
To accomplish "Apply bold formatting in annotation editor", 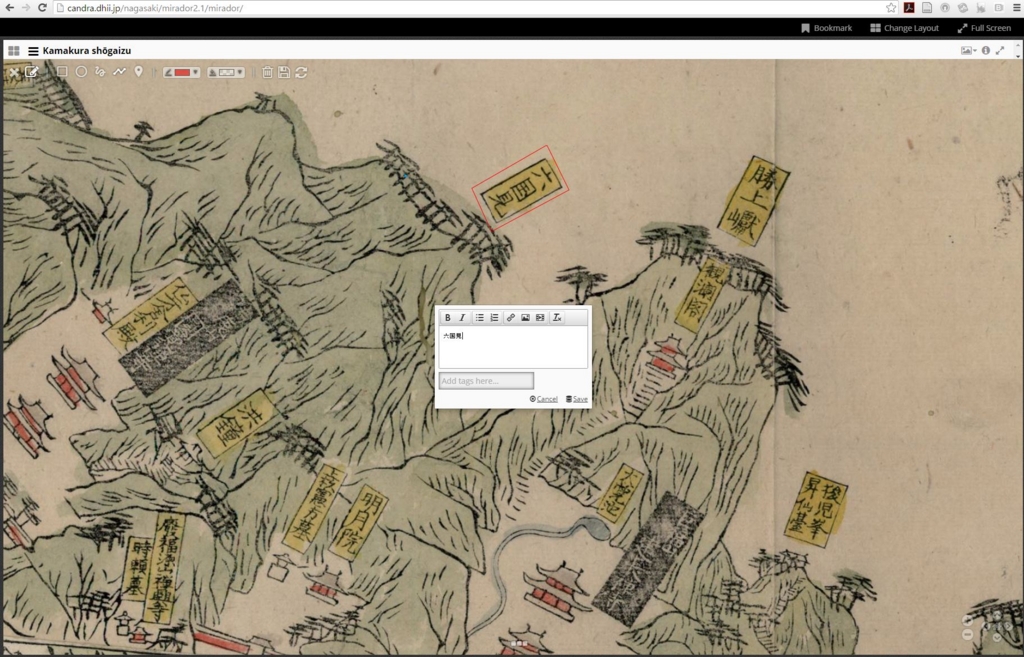I will (447, 317).
